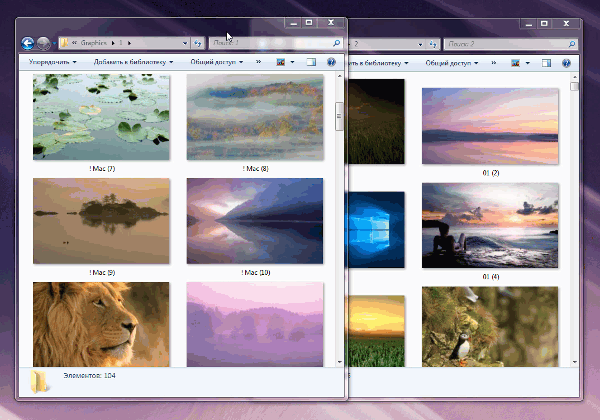Select the '! Mac (9)' island thumbnail

coord(101,221)
